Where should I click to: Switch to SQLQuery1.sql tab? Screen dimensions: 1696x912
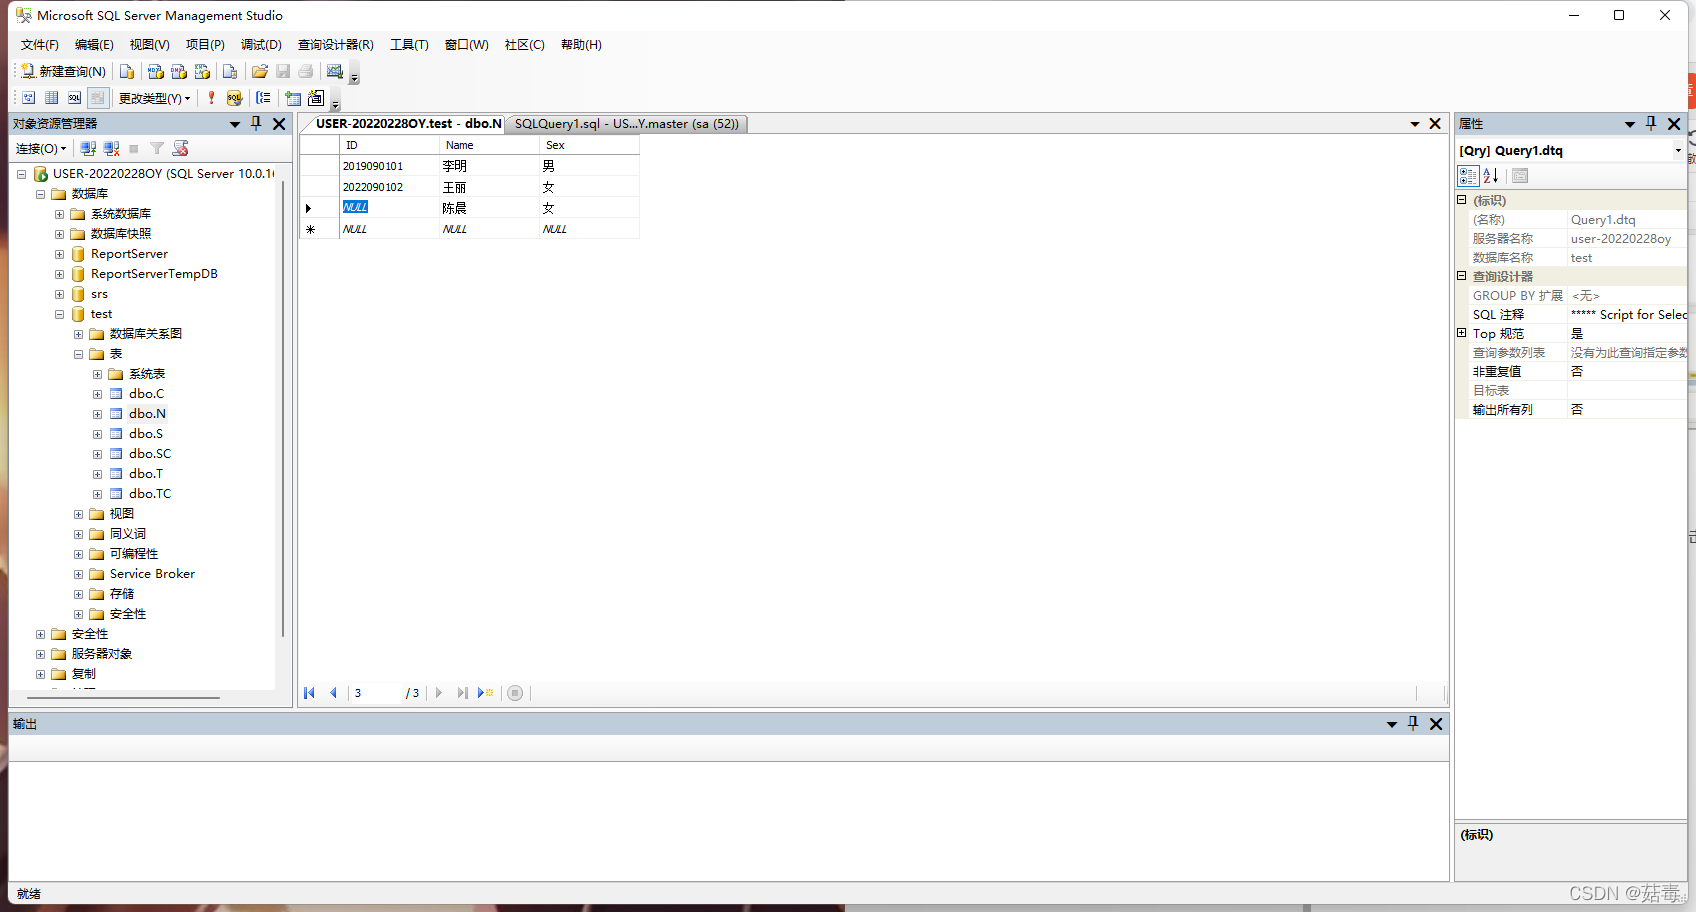[x=626, y=124]
